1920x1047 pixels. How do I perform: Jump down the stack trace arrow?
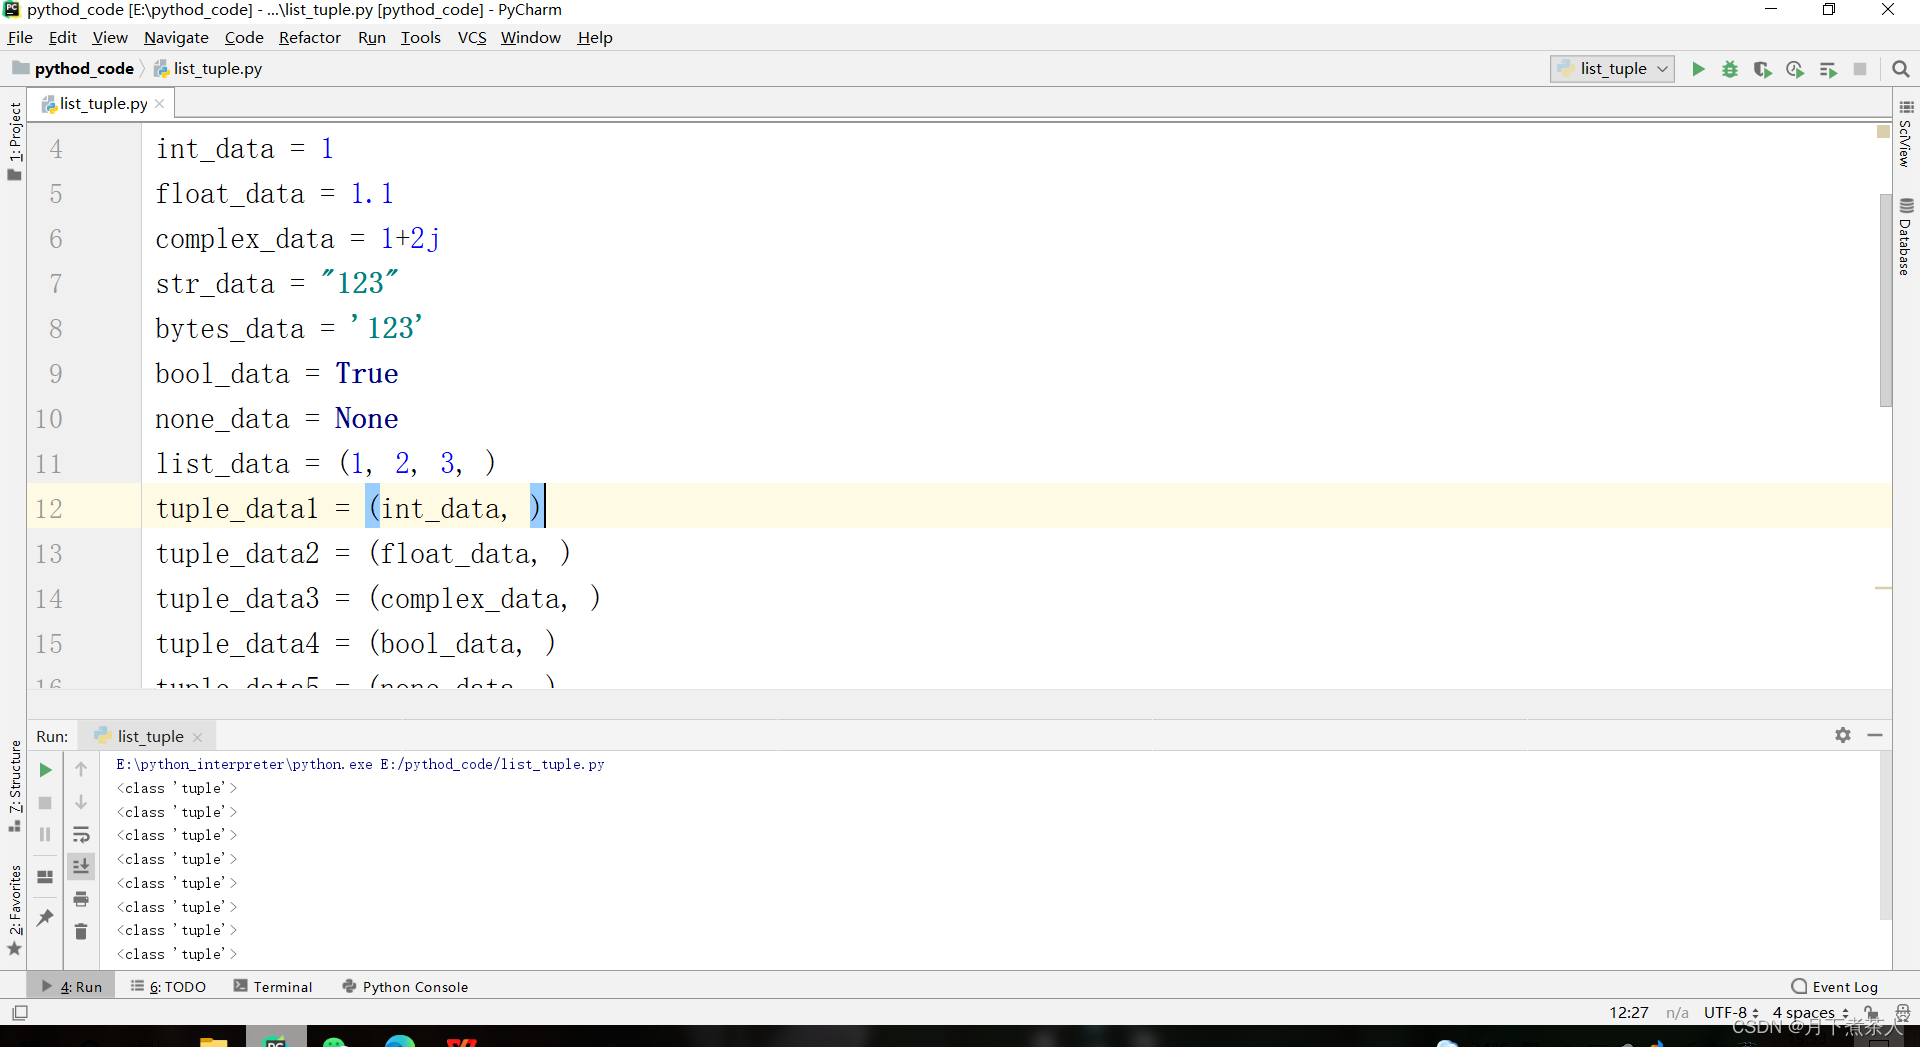(x=81, y=802)
